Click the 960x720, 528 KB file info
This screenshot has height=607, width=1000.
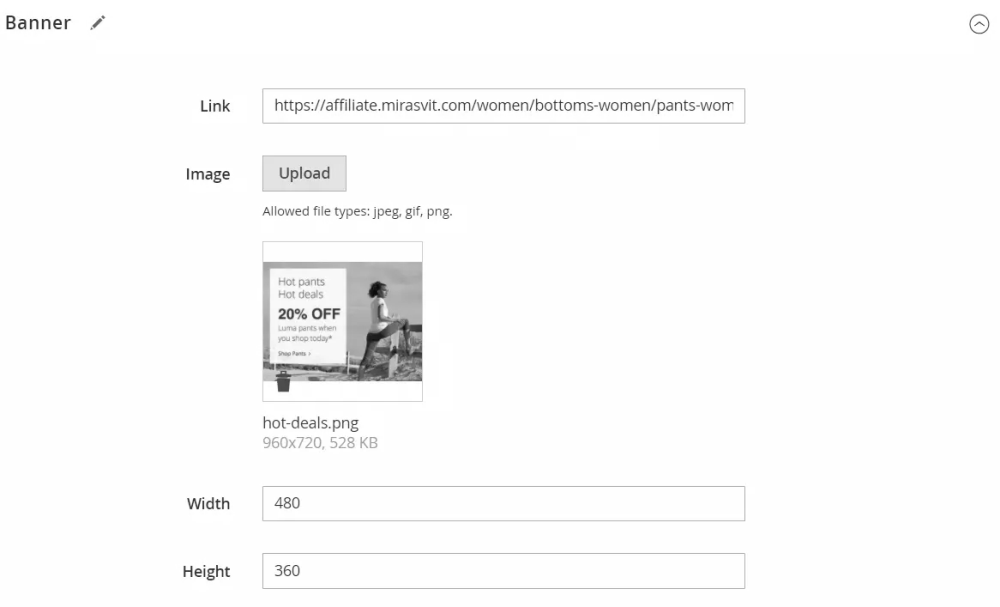(320, 442)
